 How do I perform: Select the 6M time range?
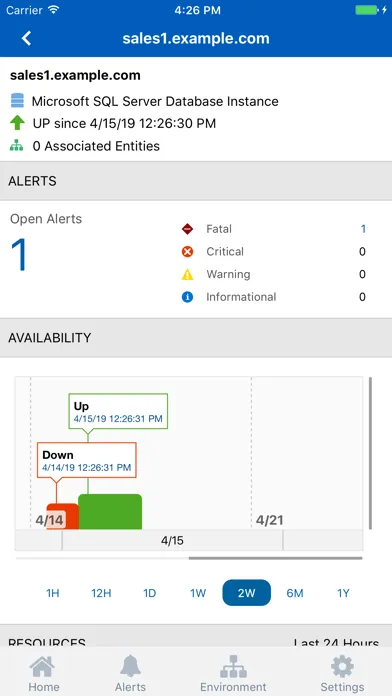295,593
